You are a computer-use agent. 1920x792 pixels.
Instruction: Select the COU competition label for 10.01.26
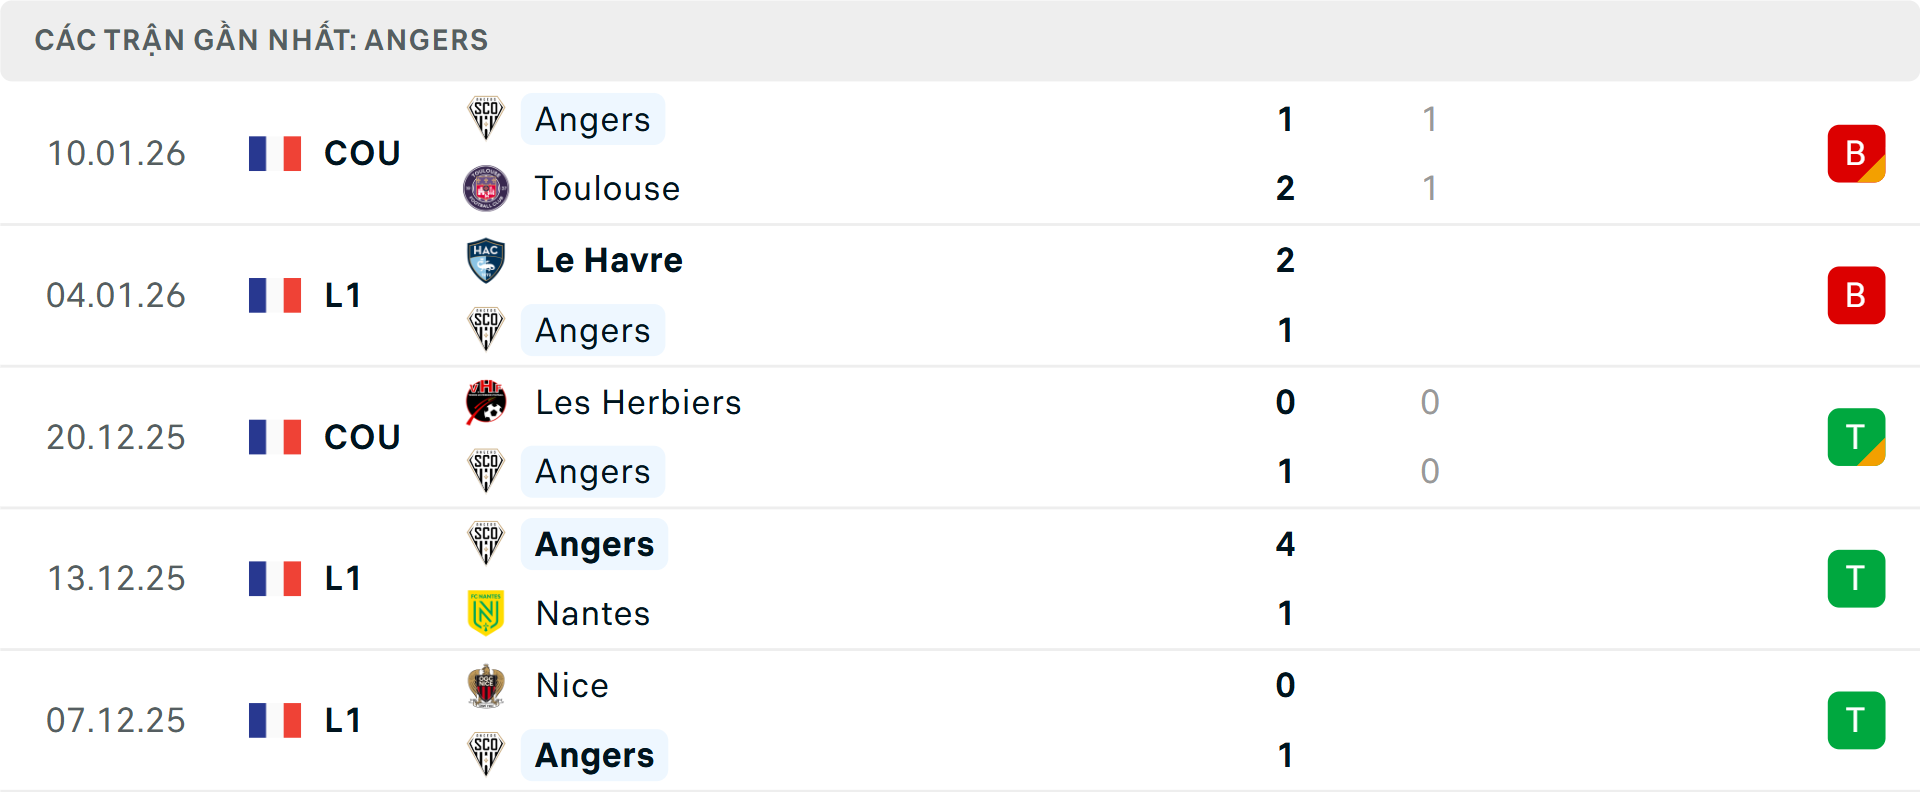362,153
